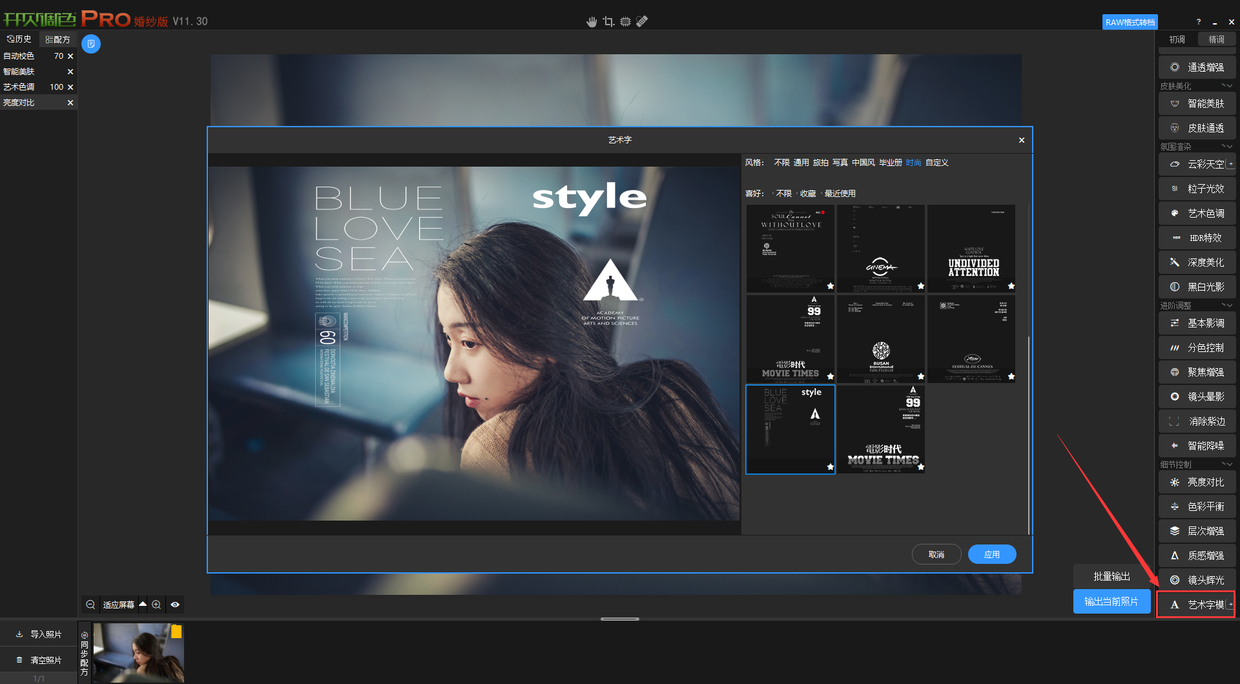Click 输出当前照片 export button
Viewport: 1240px width, 684px height.
(1111, 601)
